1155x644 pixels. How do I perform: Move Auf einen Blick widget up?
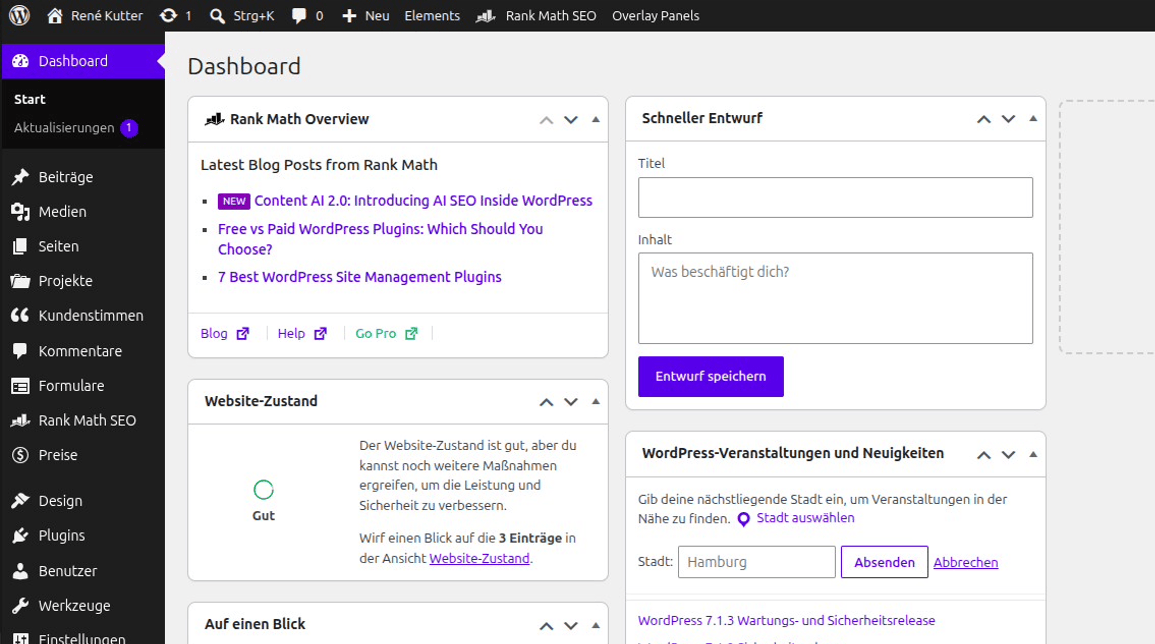click(546, 626)
